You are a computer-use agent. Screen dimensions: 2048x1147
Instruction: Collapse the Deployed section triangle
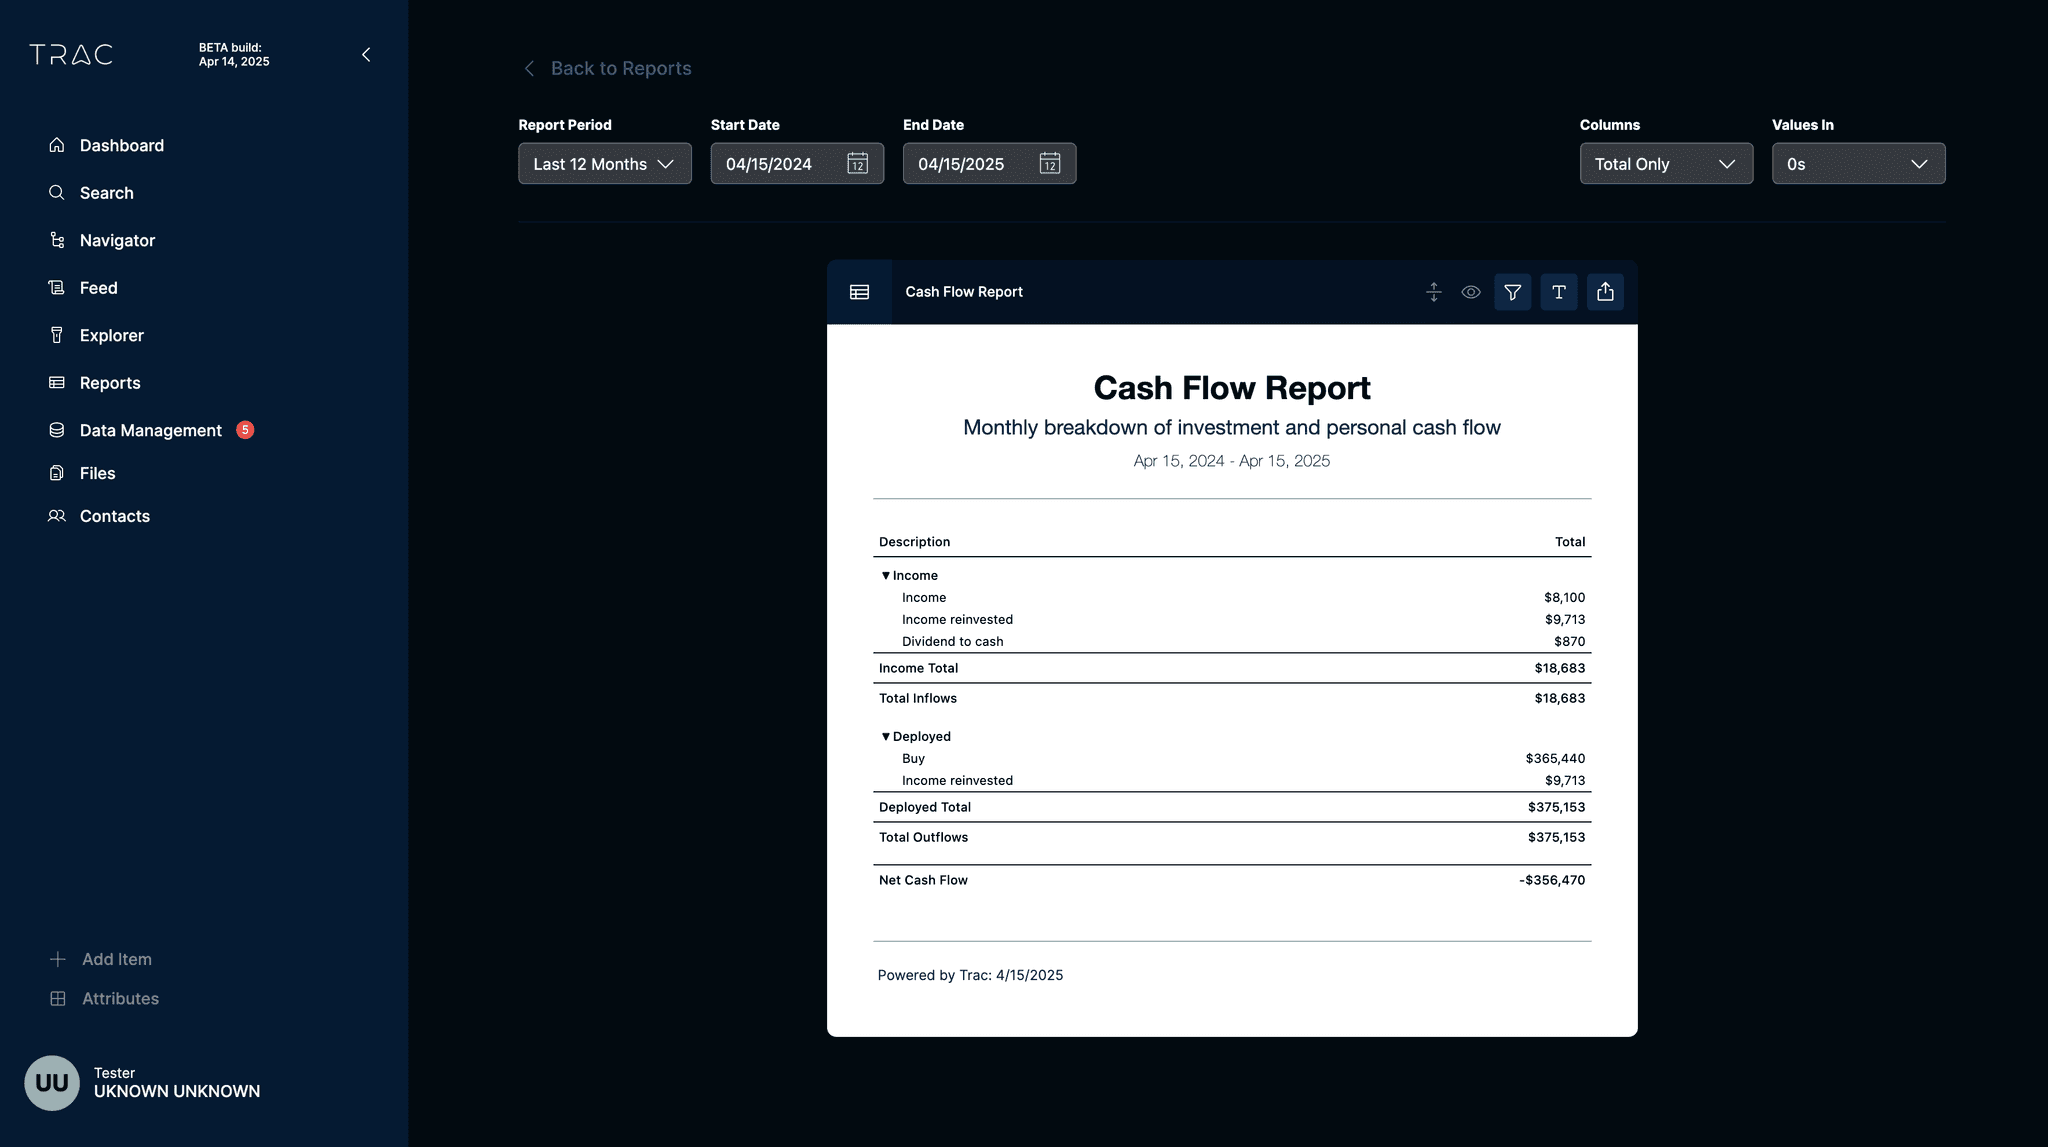(x=885, y=737)
